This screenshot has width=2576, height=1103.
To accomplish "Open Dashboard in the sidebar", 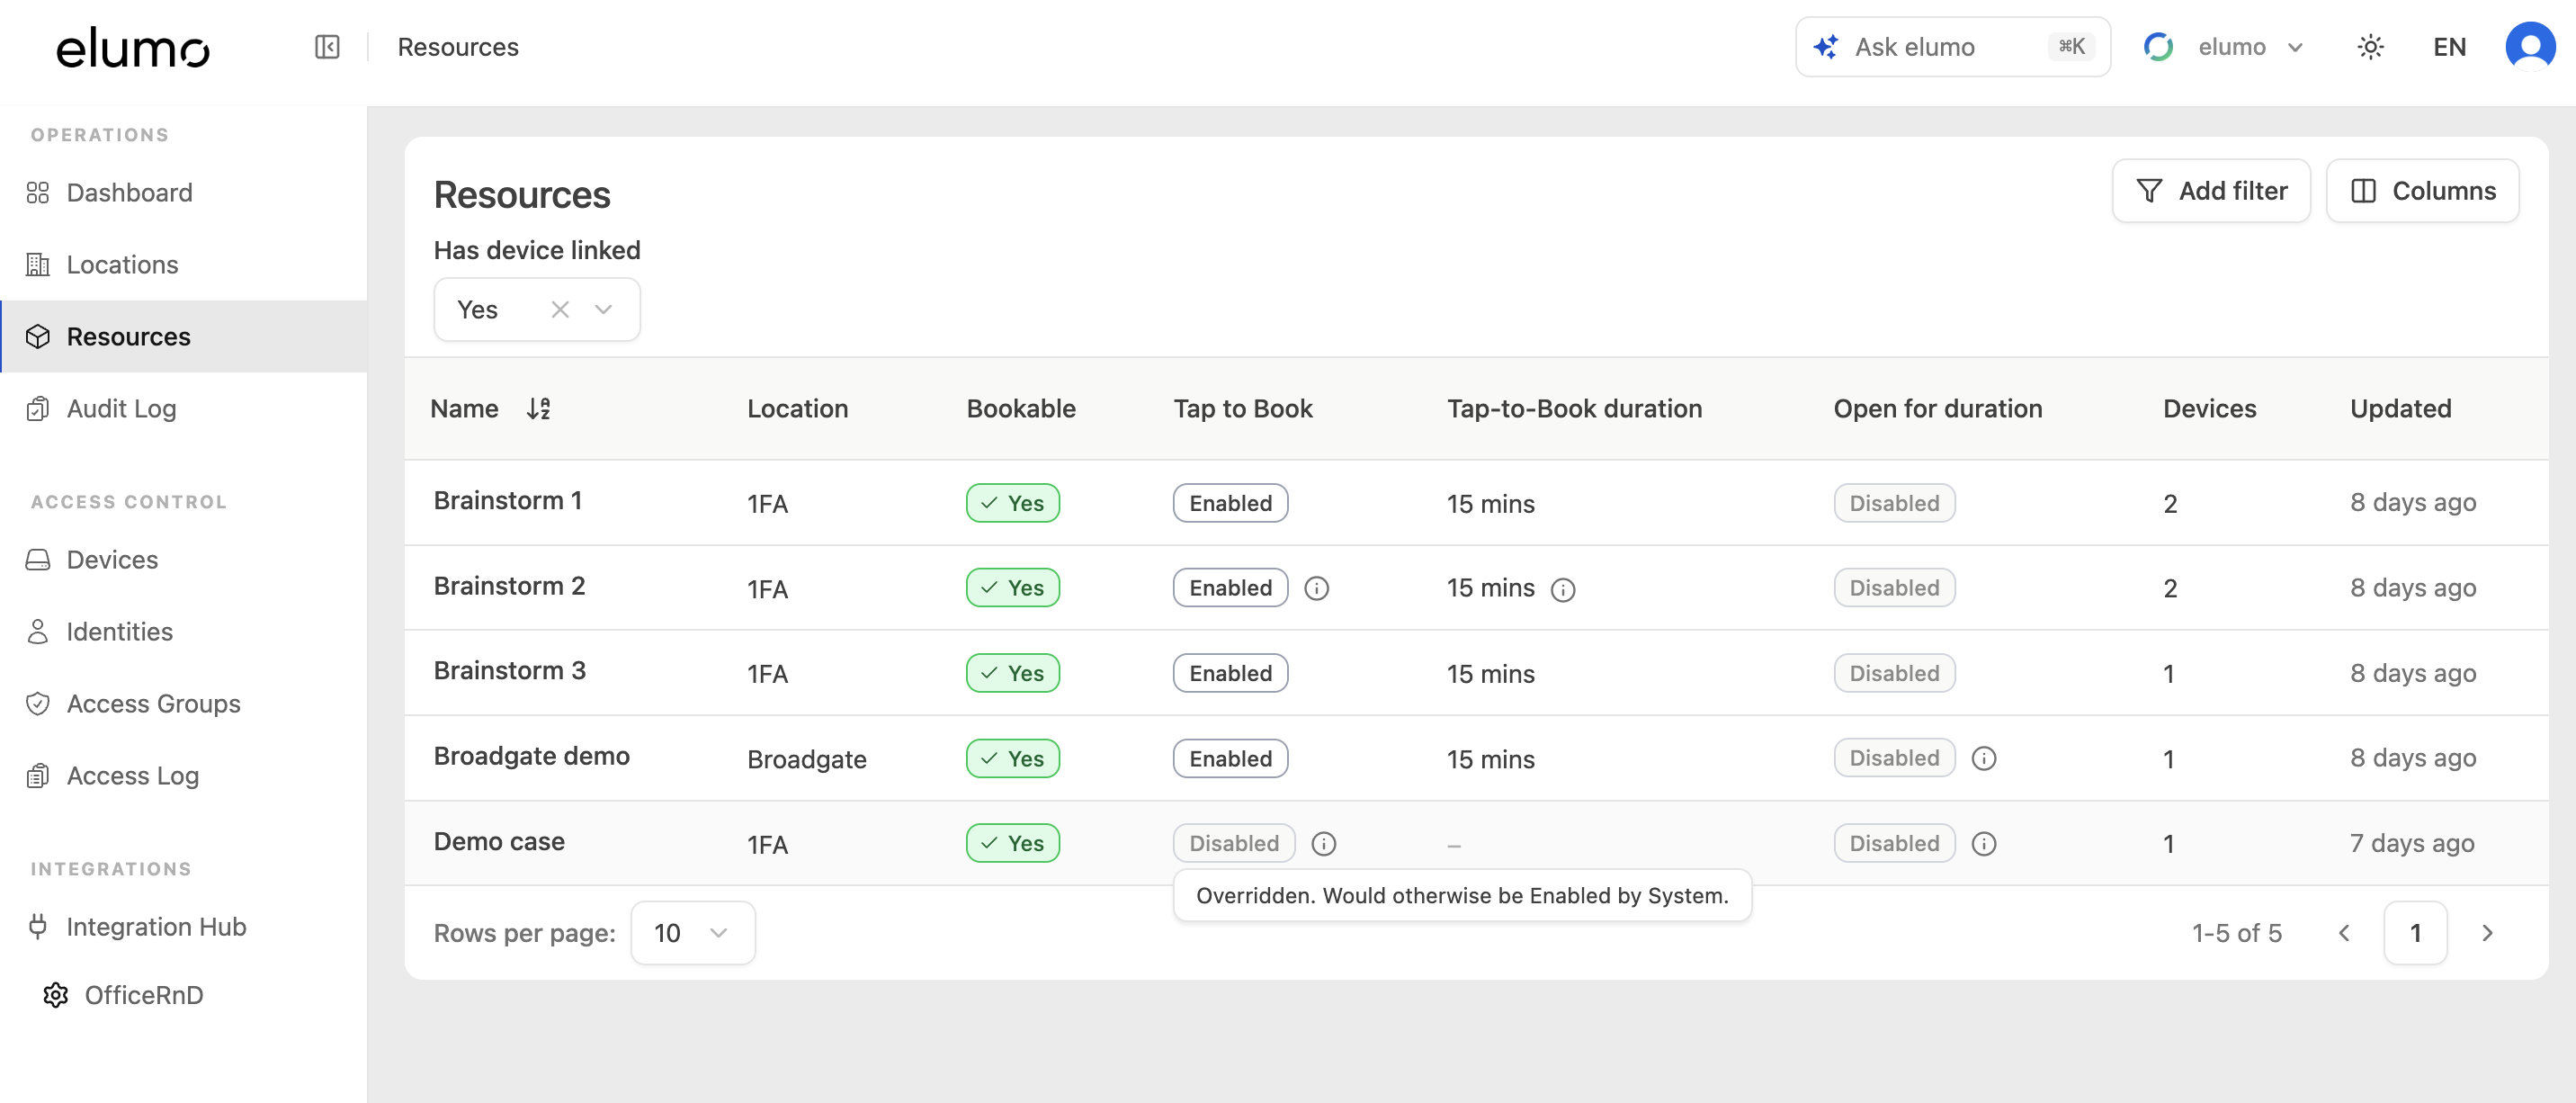I will point(184,193).
